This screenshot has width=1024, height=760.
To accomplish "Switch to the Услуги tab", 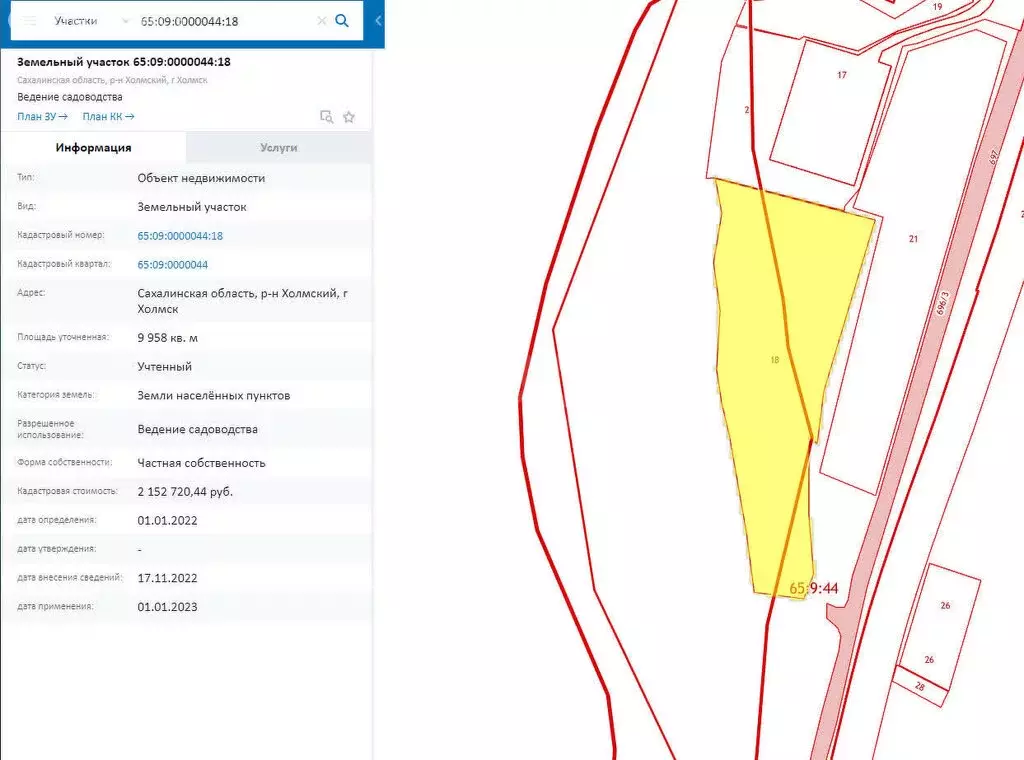I will tap(279, 147).
